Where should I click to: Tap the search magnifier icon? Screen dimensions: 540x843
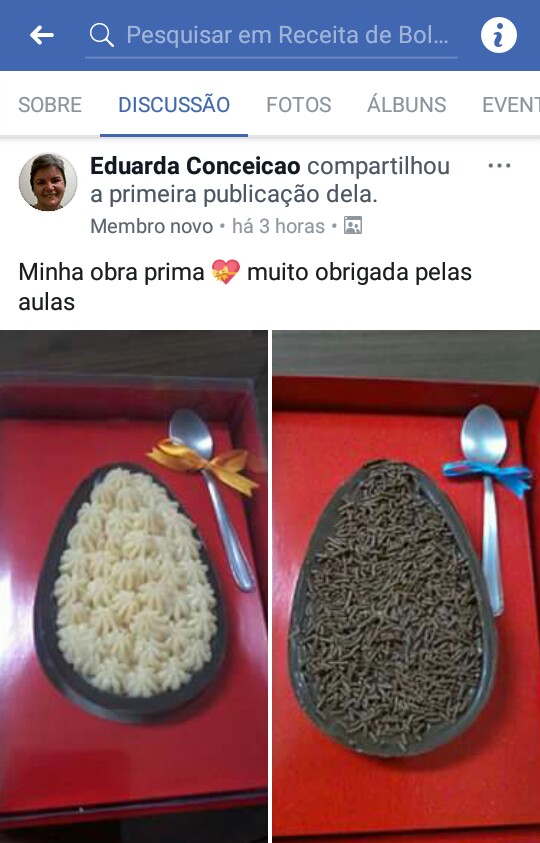click(101, 35)
